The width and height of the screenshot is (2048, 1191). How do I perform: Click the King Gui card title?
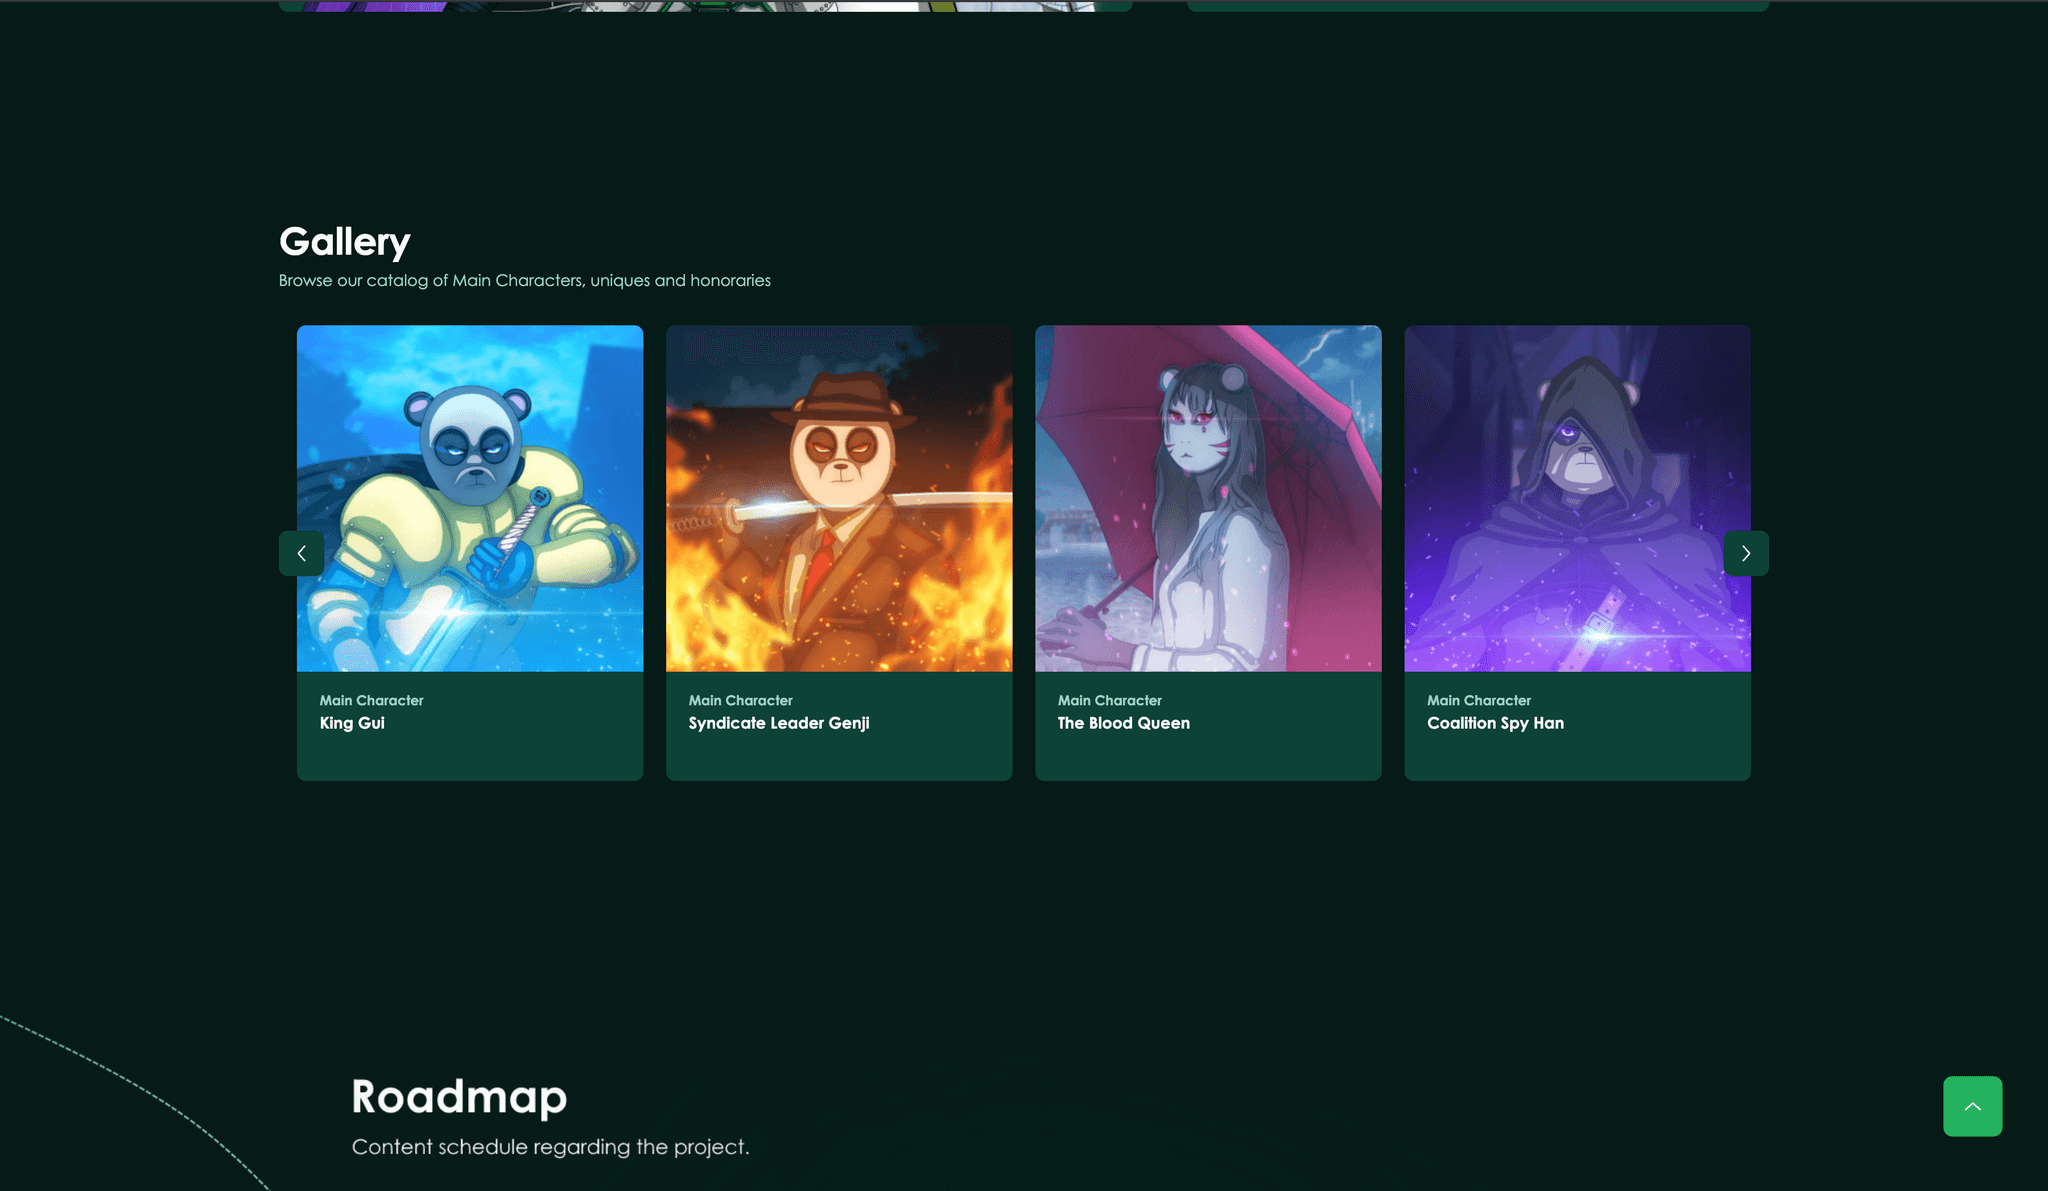tap(352, 723)
